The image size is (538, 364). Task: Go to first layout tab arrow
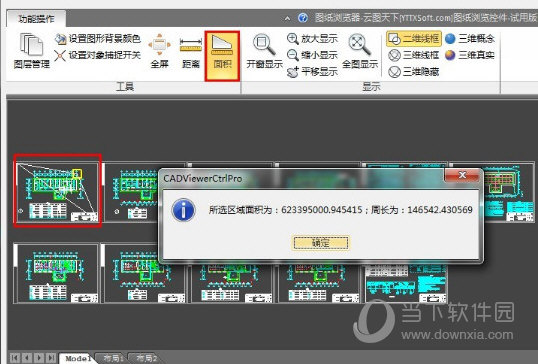coord(15,358)
